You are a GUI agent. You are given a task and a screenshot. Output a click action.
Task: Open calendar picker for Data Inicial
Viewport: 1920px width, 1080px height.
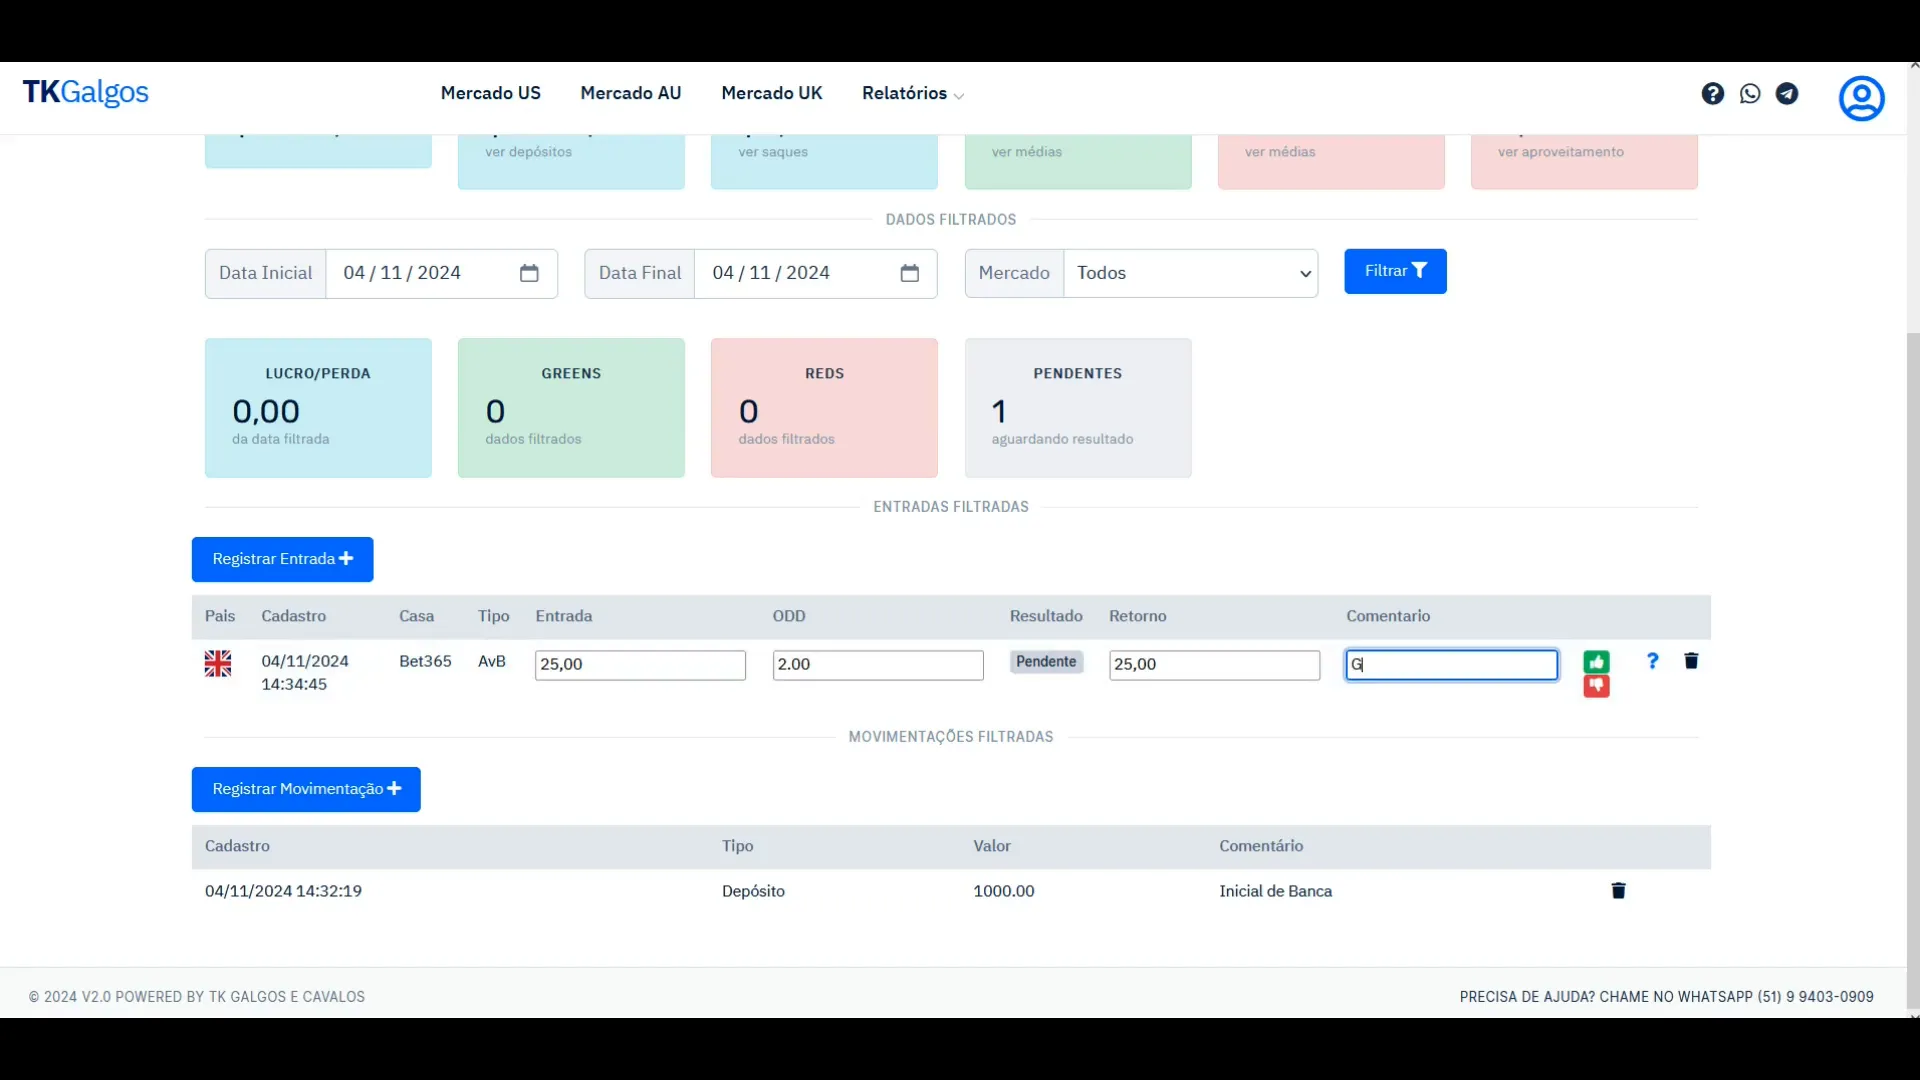tap(529, 273)
